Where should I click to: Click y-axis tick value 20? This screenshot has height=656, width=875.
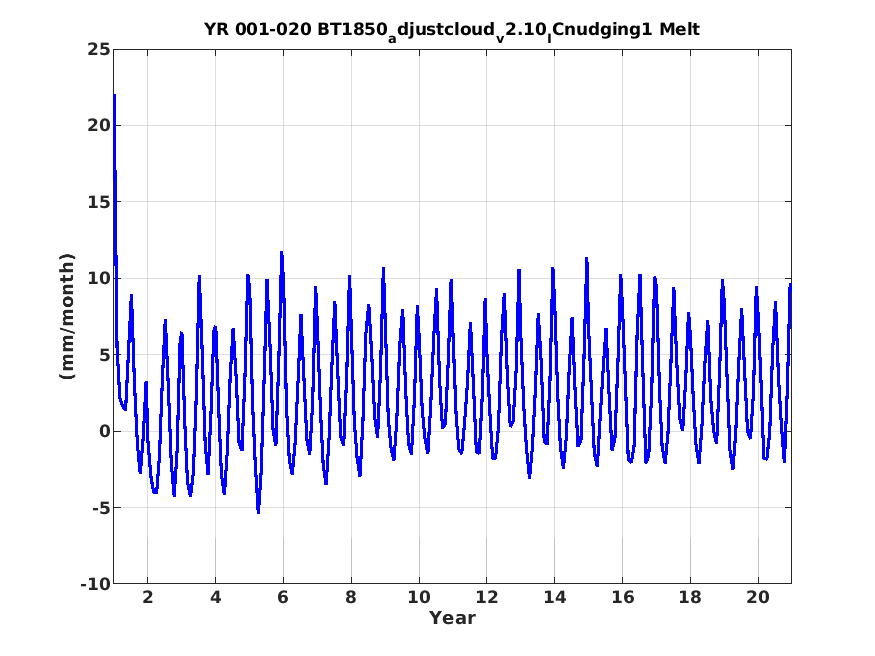pyautogui.click(x=99, y=126)
